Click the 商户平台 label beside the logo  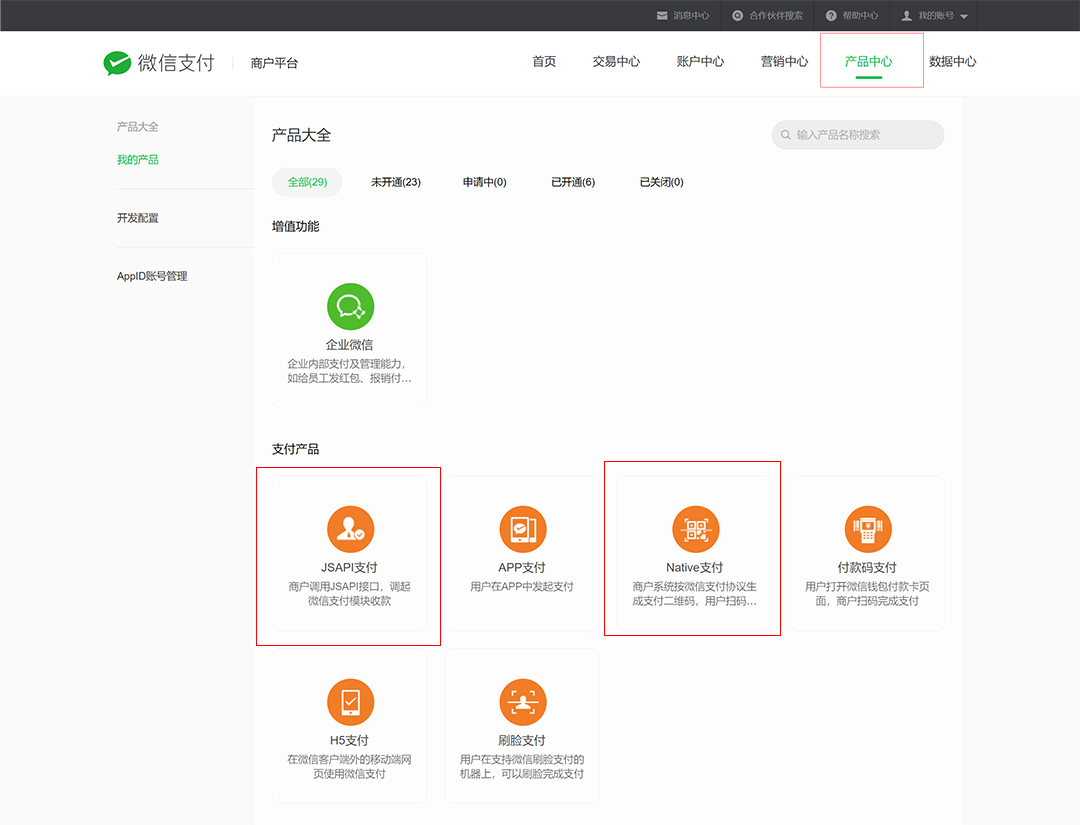point(274,63)
